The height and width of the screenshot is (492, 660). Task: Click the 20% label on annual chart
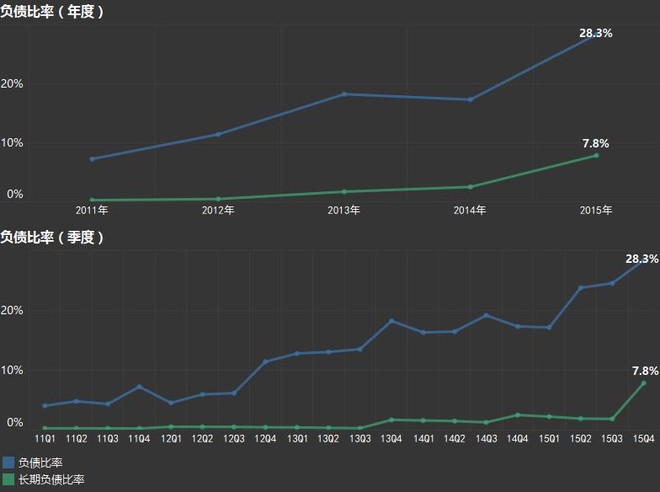point(12,84)
